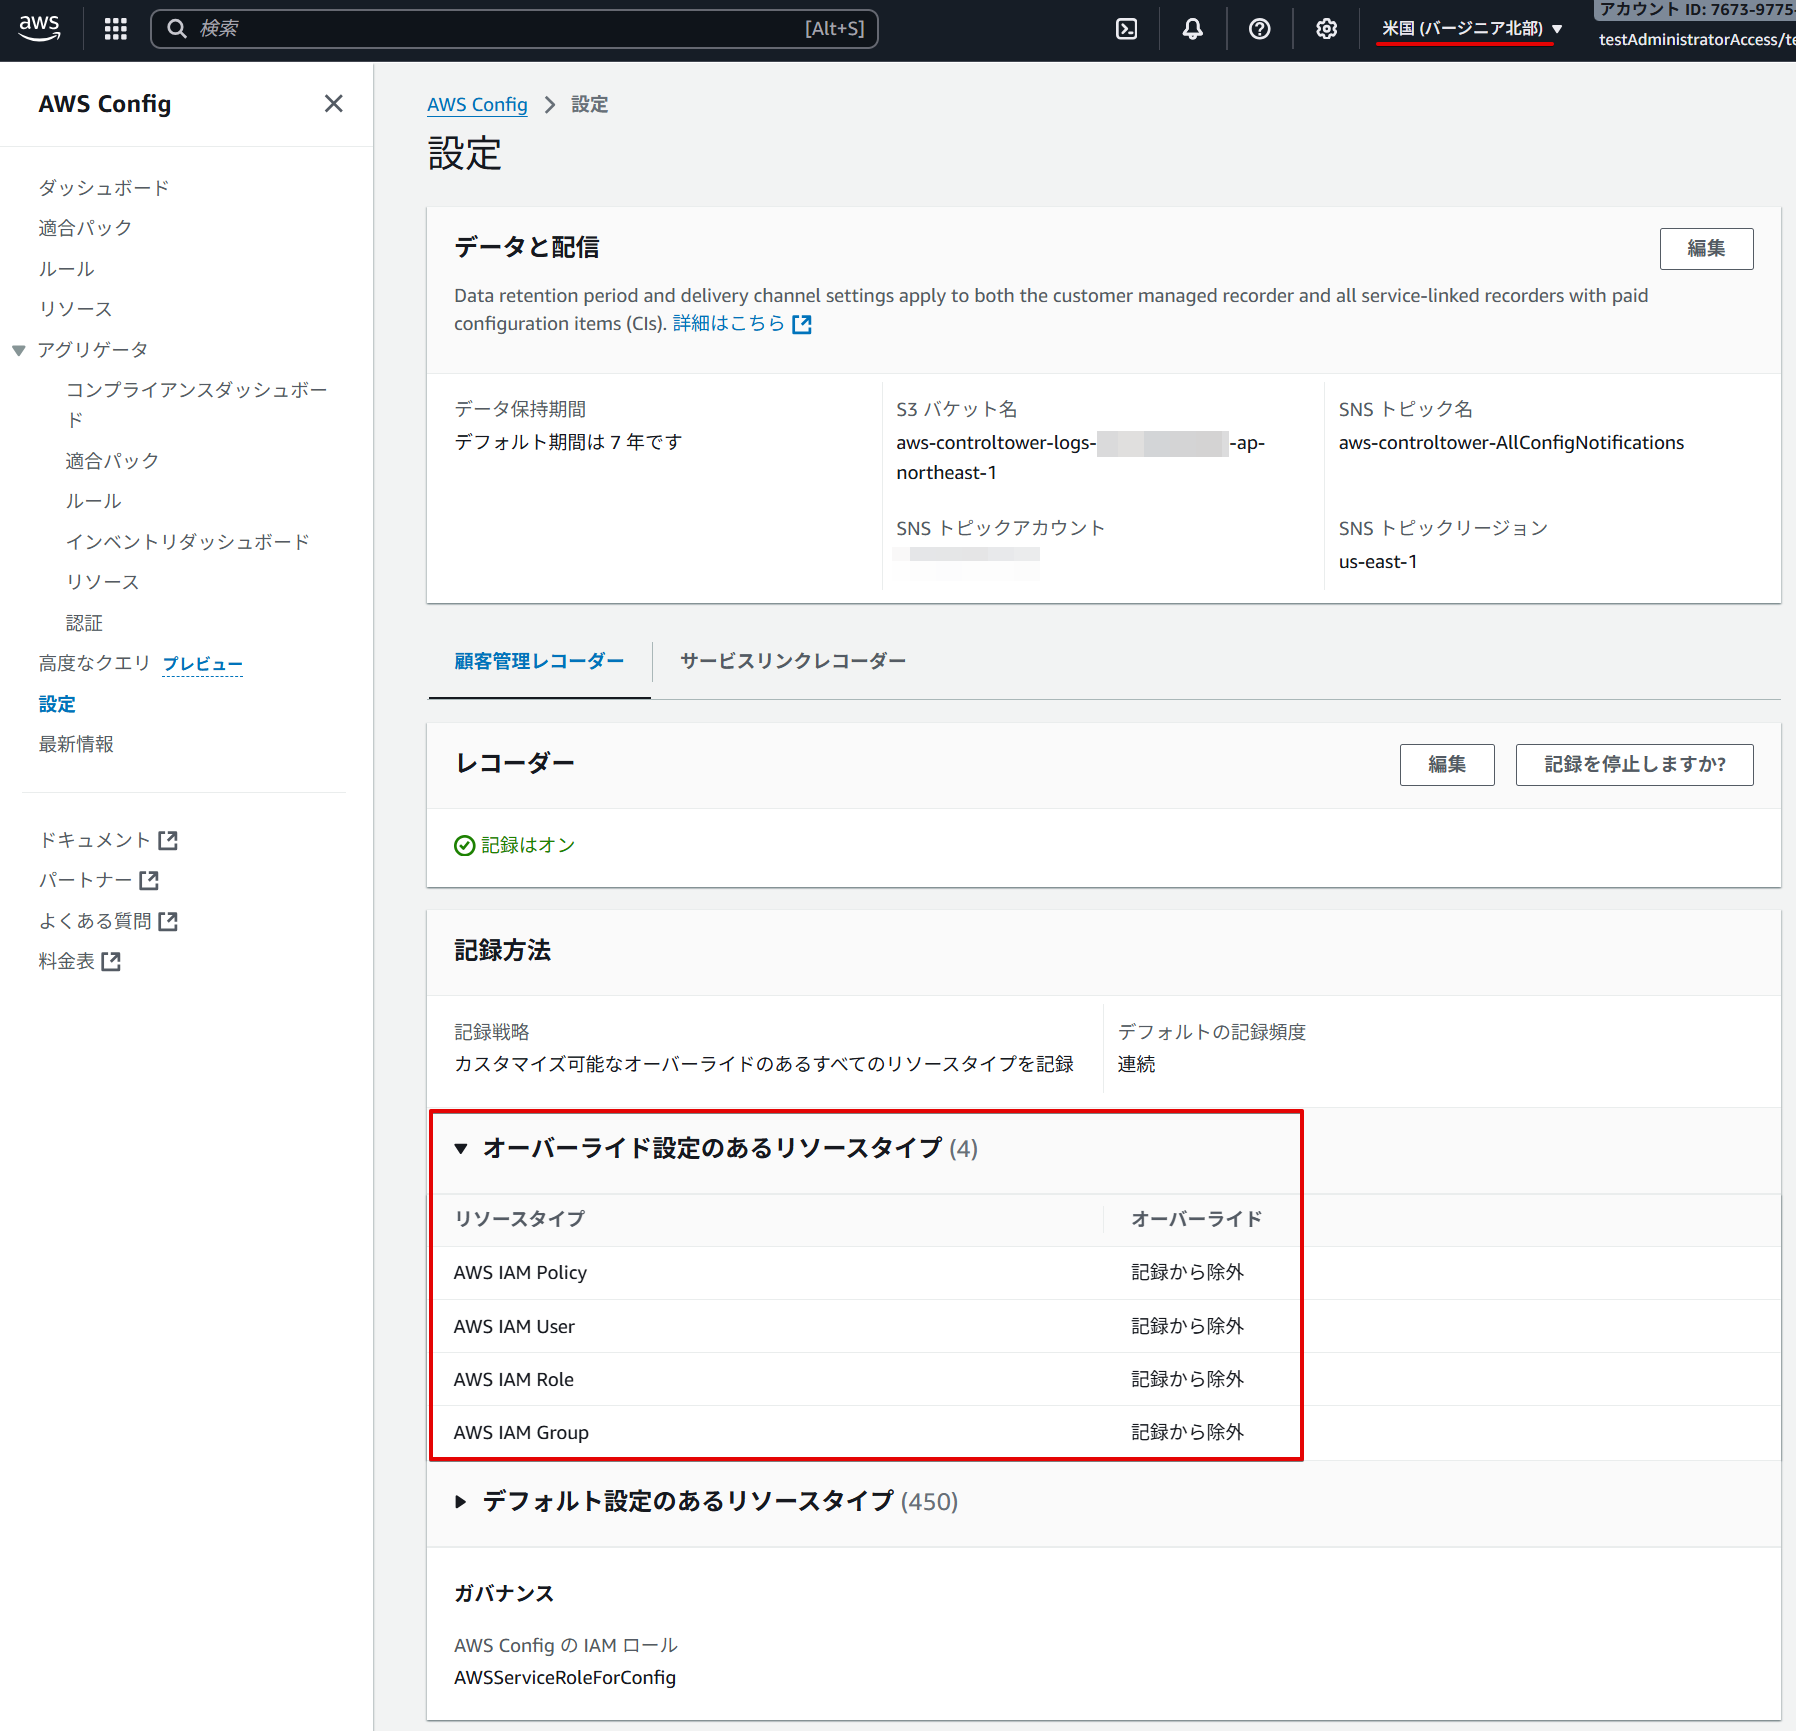This screenshot has width=1796, height=1731.
Task: Open the settings gear icon in top bar
Action: pos(1326,29)
